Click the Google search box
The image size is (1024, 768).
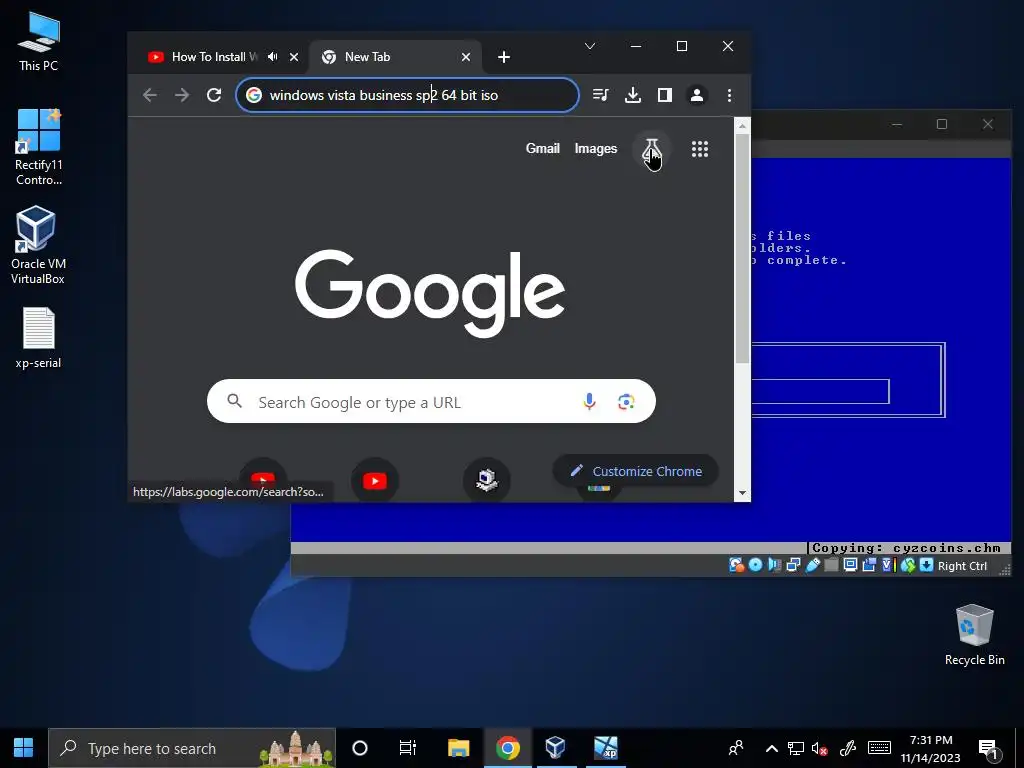(431, 402)
